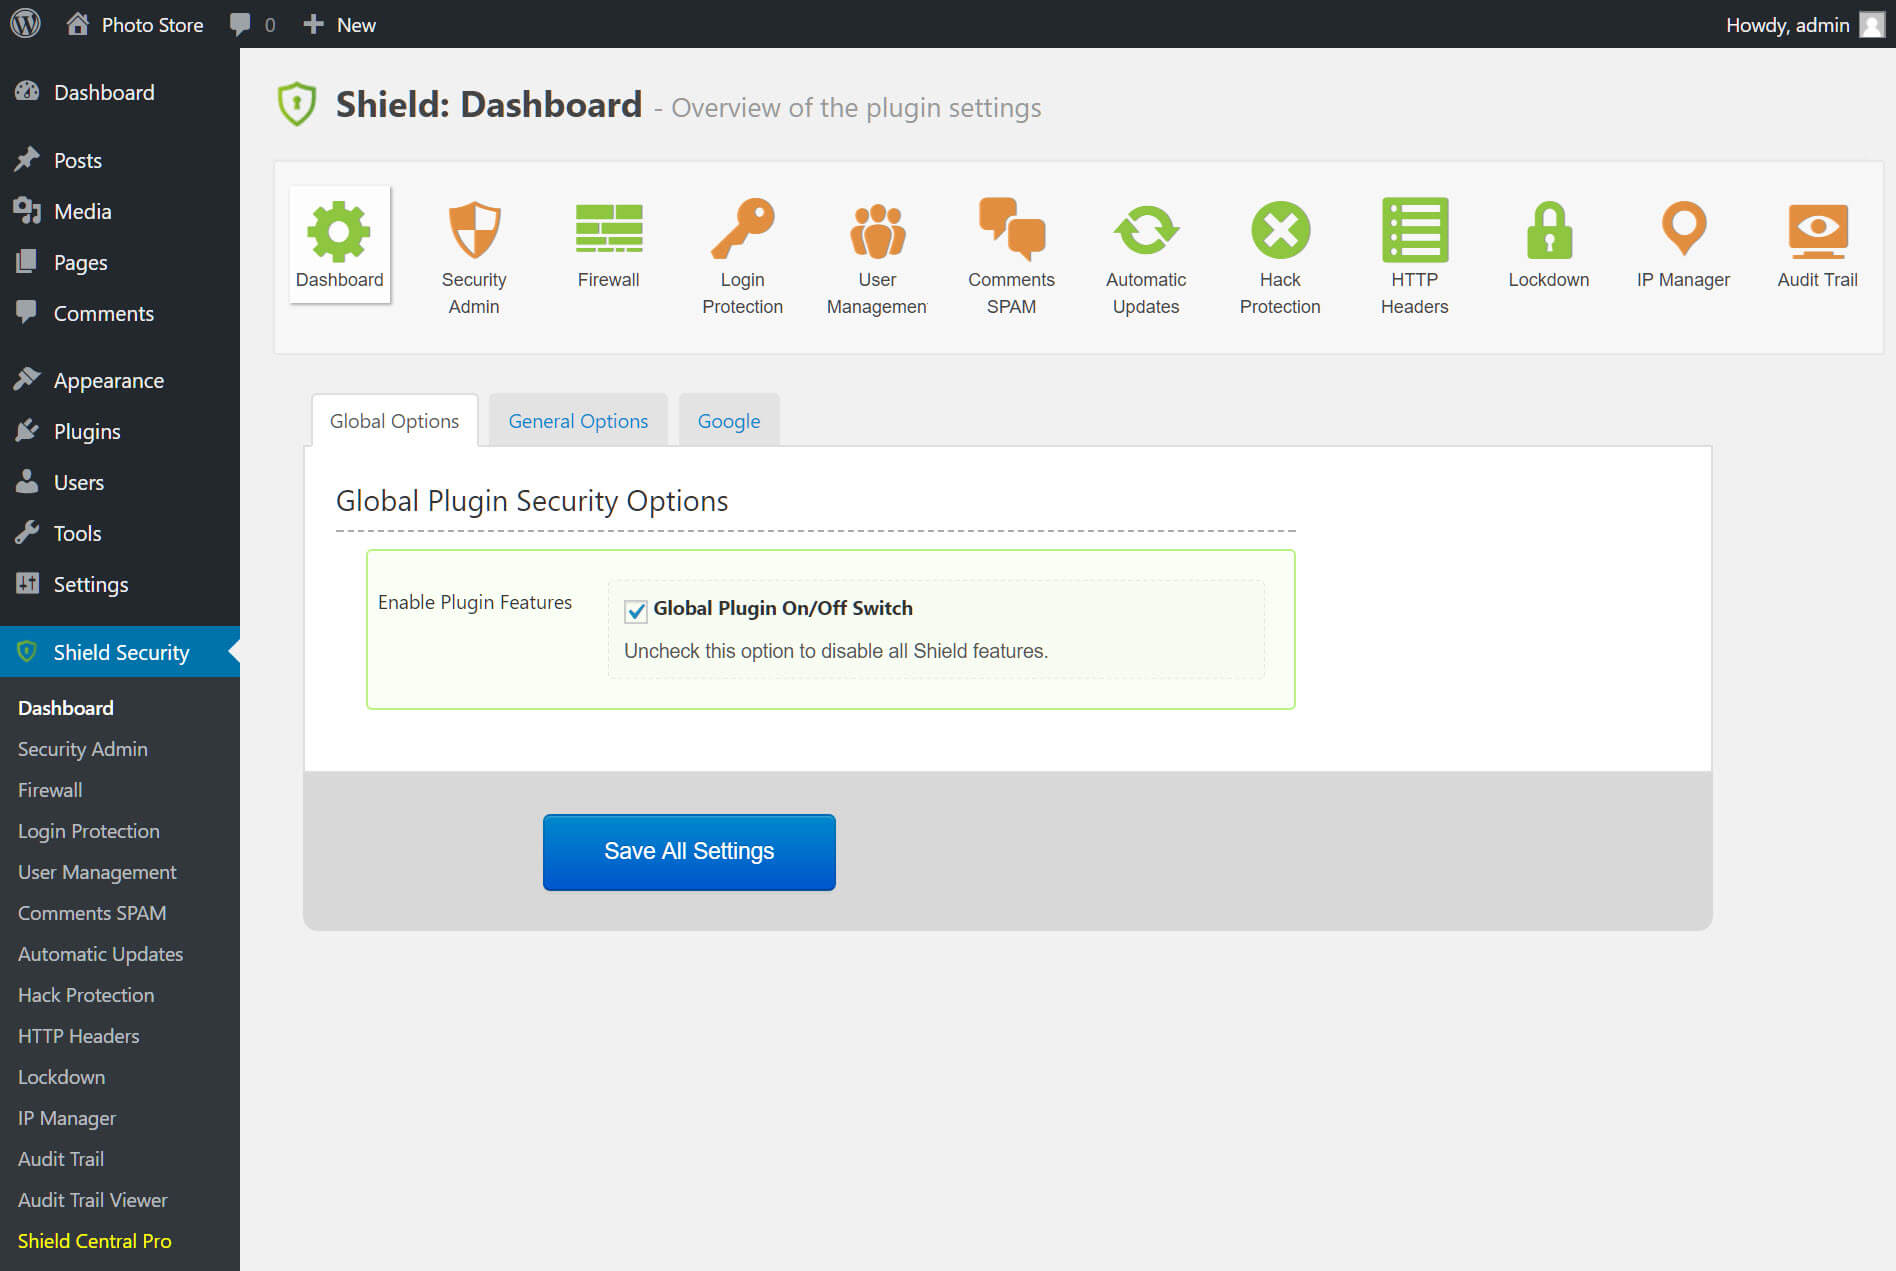Image resolution: width=1896 pixels, height=1271 pixels.
Task: Click the Global Plugin On/Off Switch label
Action: [x=783, y=608]
